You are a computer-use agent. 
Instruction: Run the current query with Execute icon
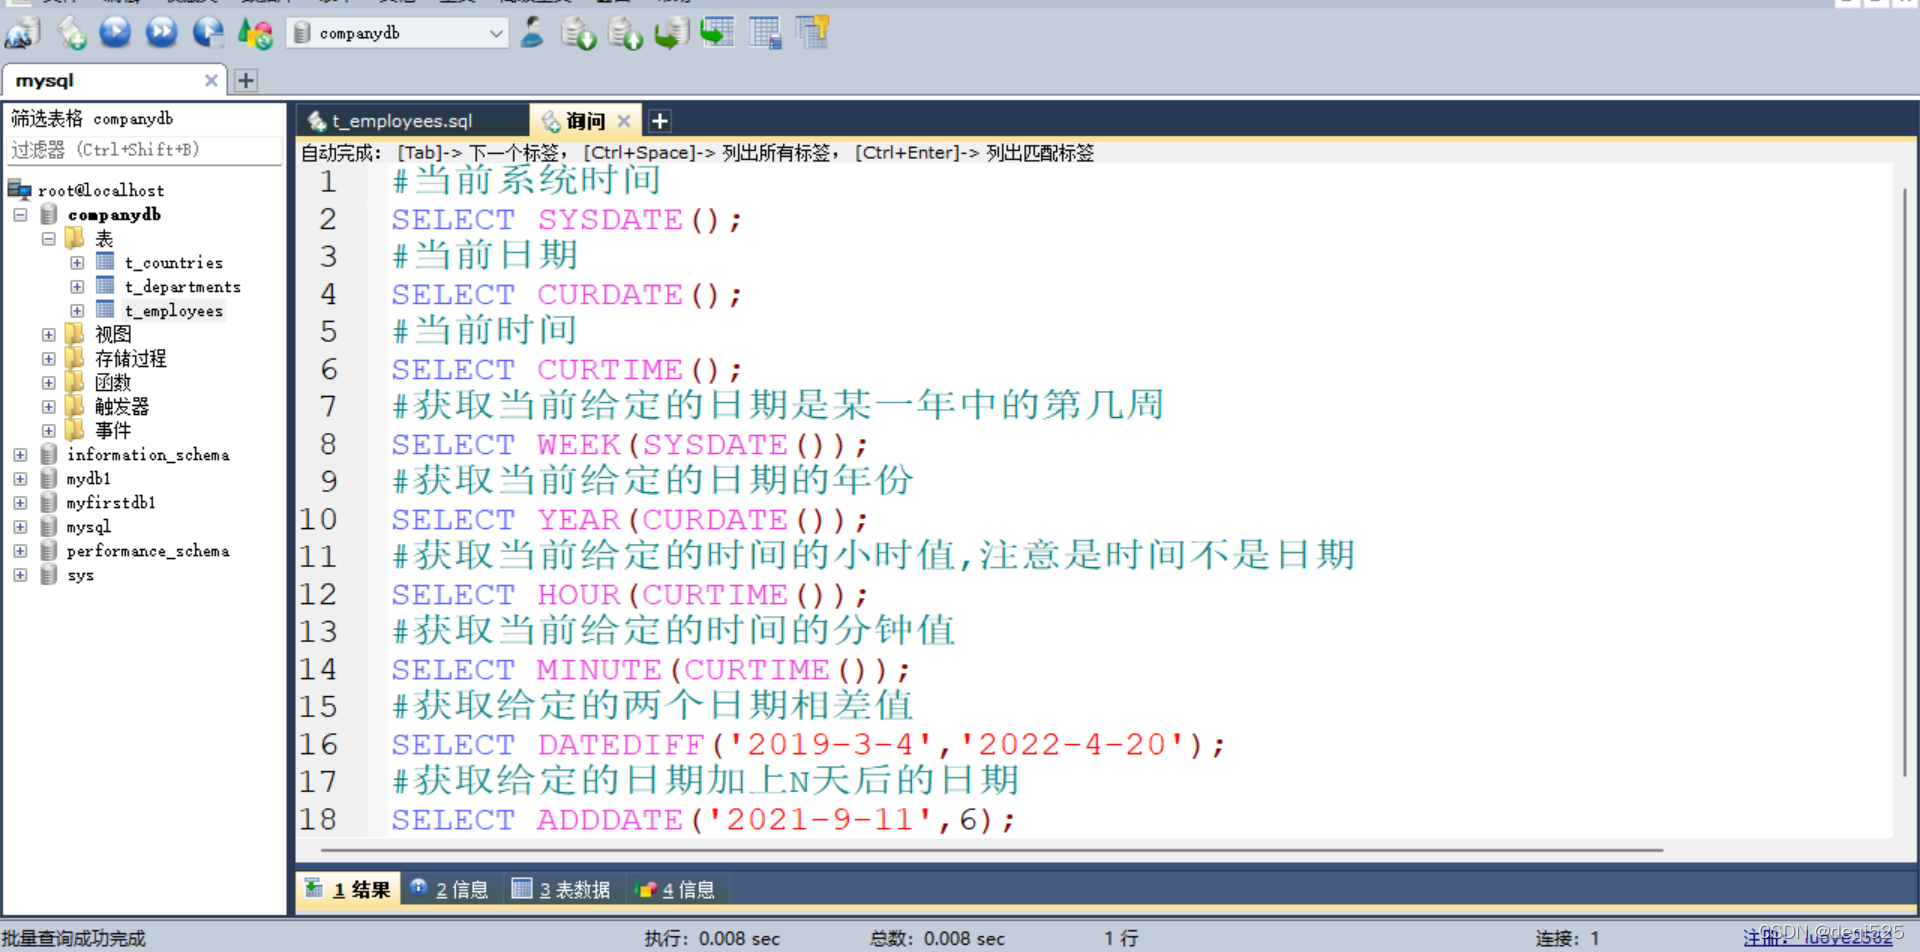115,33
